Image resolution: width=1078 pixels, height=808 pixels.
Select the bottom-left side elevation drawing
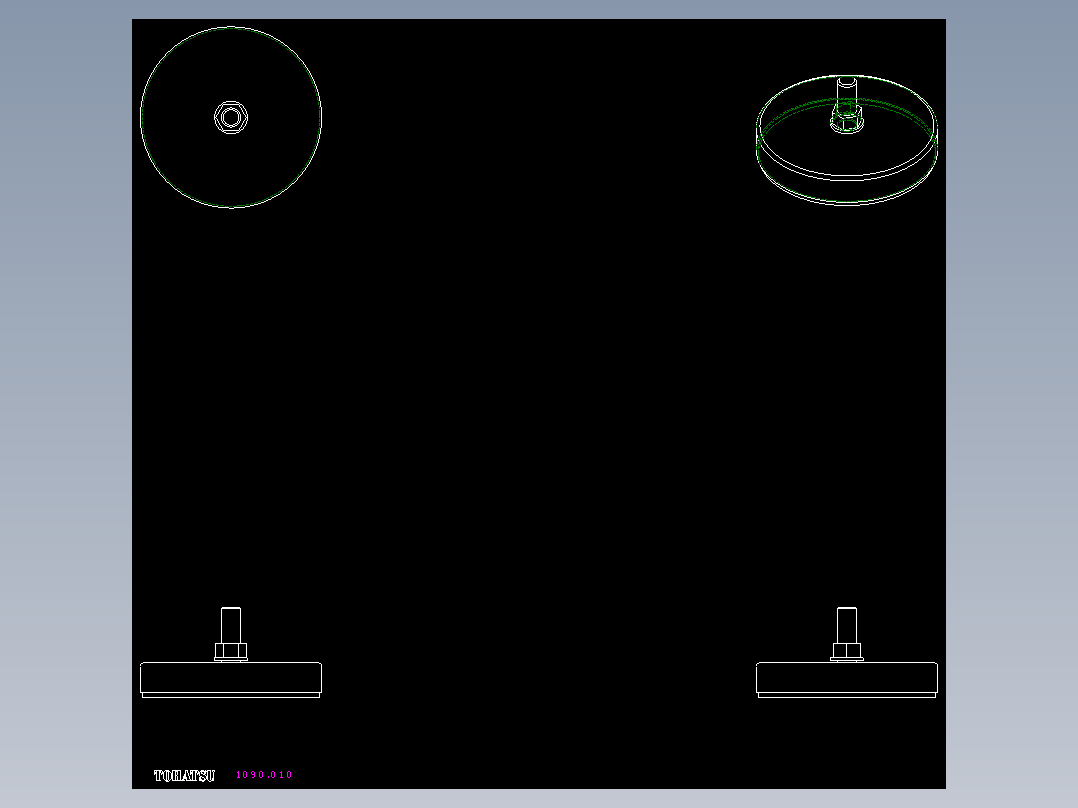[231, 652]
